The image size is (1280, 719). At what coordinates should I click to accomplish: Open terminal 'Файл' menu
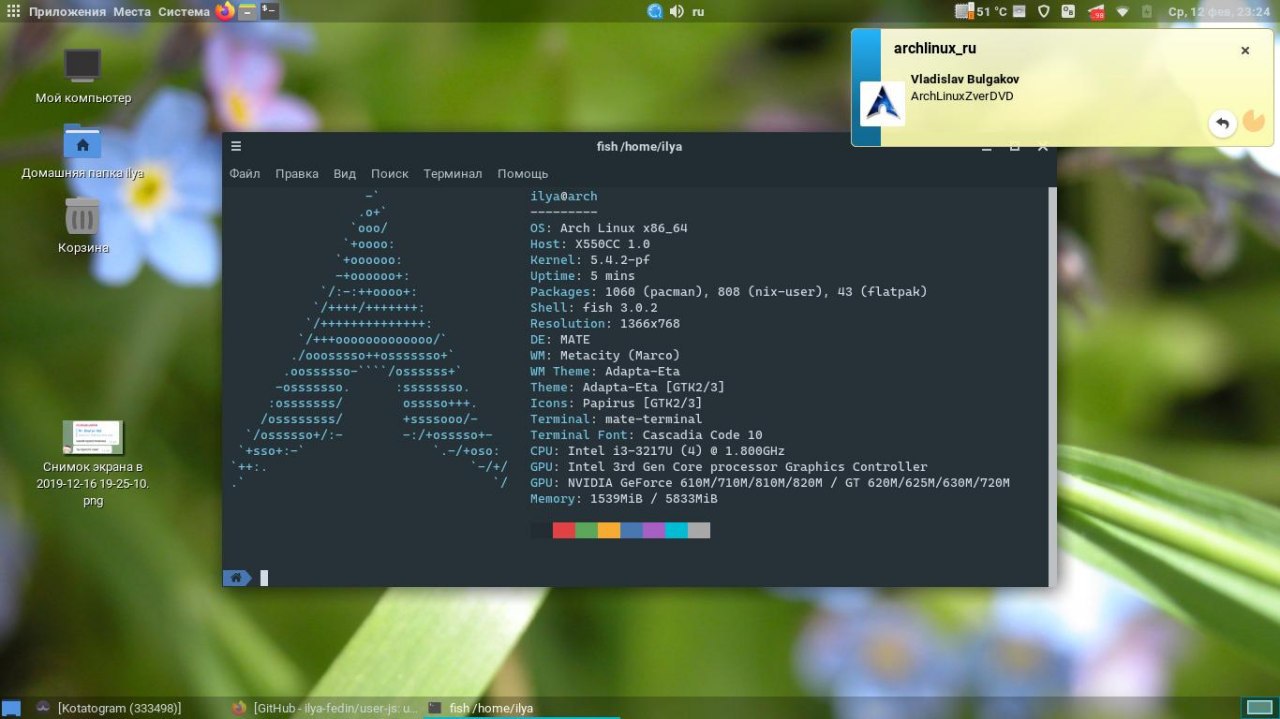[244, 173]
